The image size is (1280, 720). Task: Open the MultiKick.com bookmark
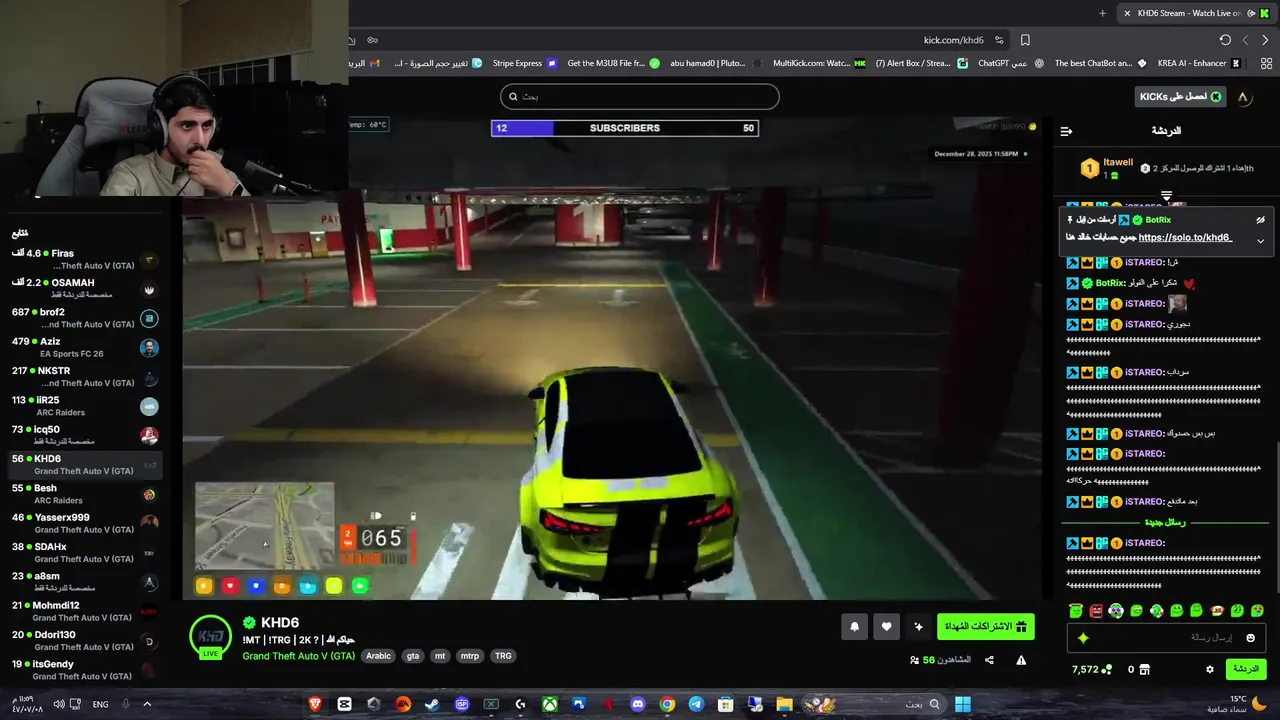(819, 63)
